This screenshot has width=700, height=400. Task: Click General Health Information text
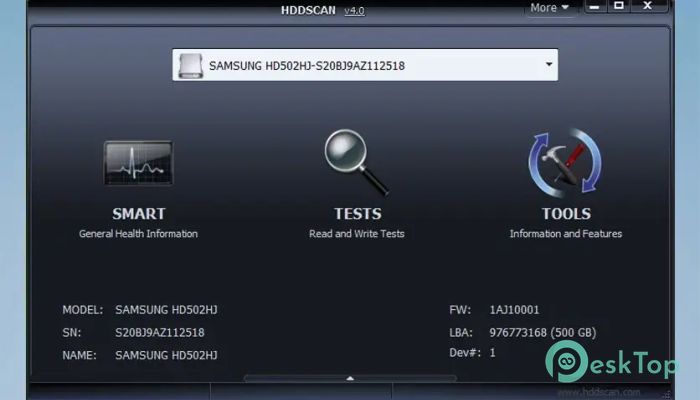138,233
